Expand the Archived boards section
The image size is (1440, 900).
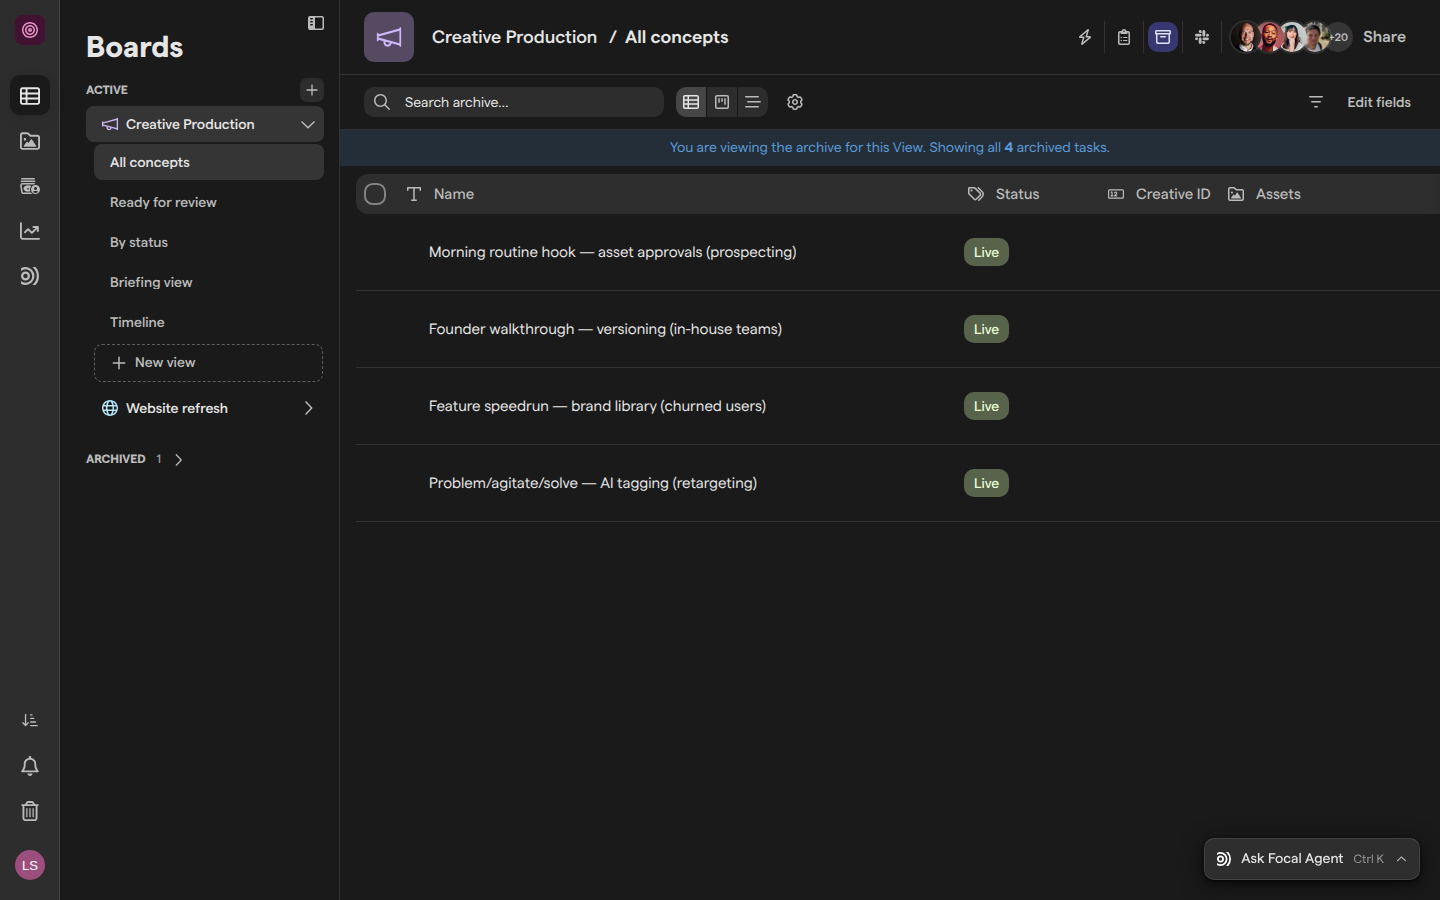click(x=179, y=460)
